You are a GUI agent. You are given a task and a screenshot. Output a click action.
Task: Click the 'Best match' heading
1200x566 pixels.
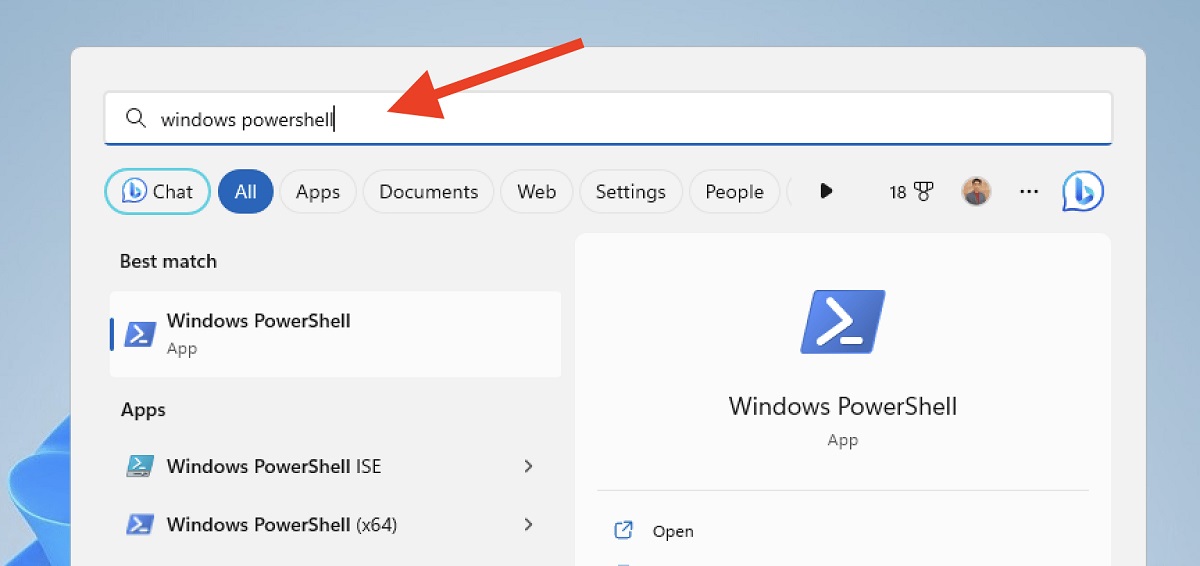[168, 261]
